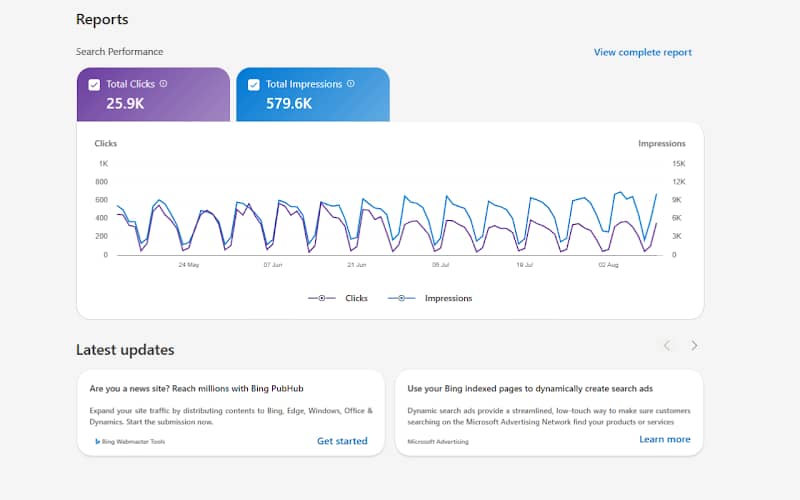This screenshot has width=800, height=500.
Task: Click Get started on PubHub card
Action: pyautogui.click(x=342, y=441)
